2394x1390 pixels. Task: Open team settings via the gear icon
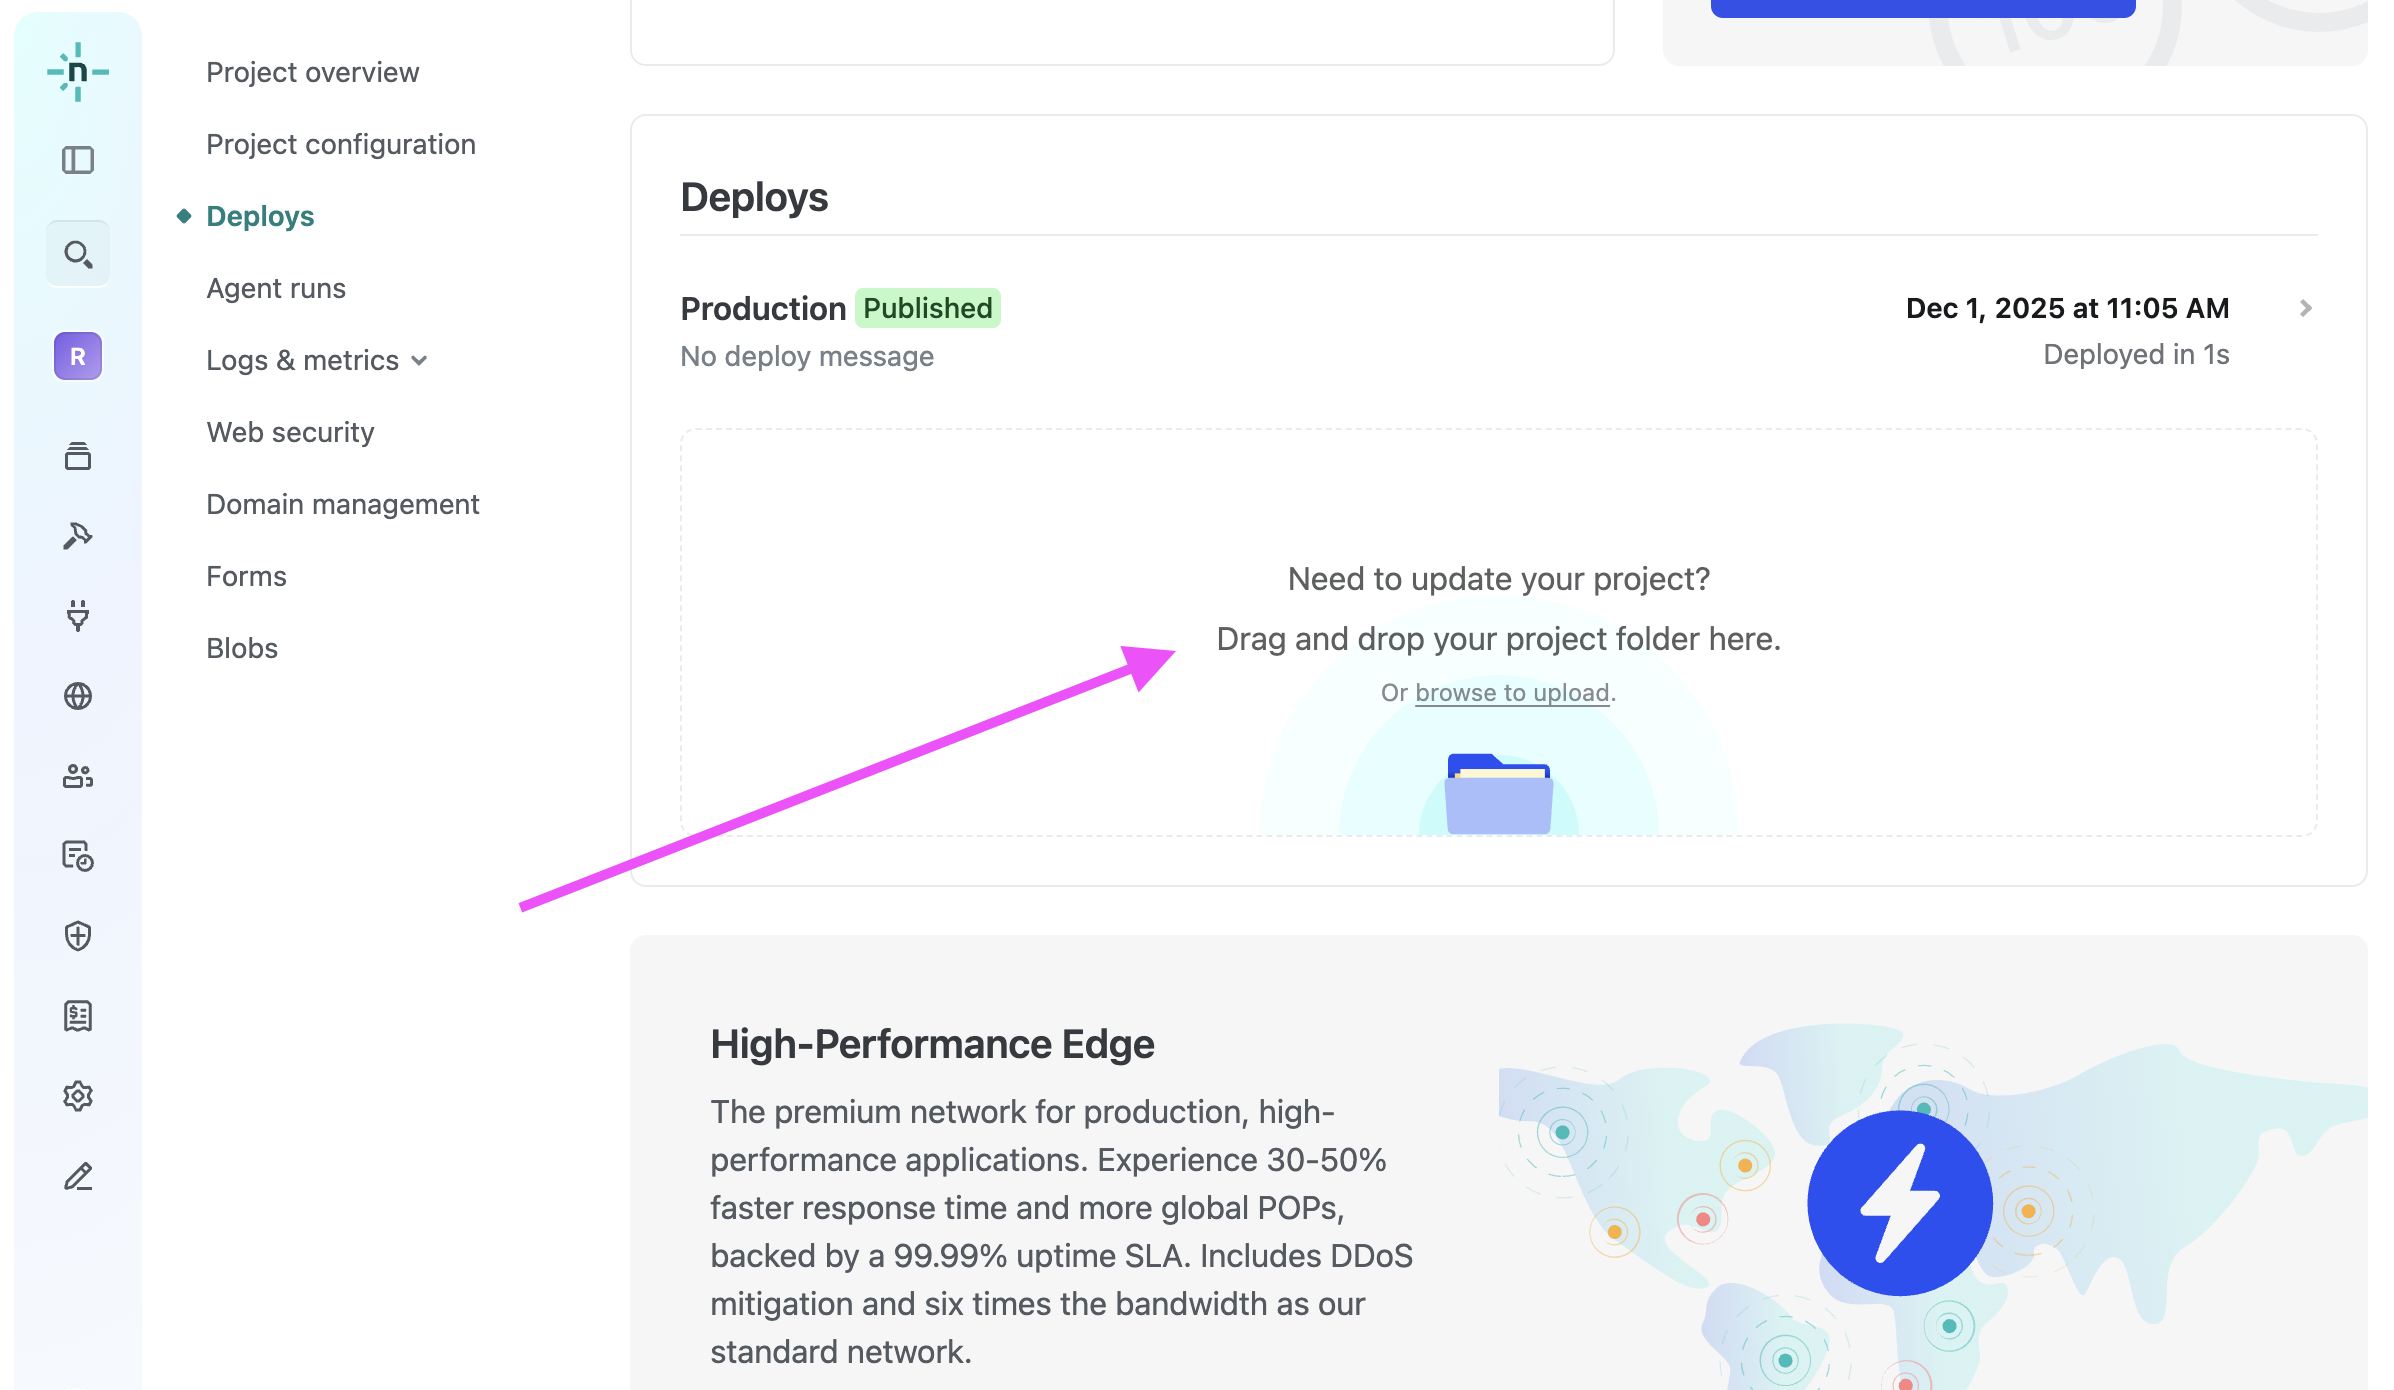pos(78,1096)
